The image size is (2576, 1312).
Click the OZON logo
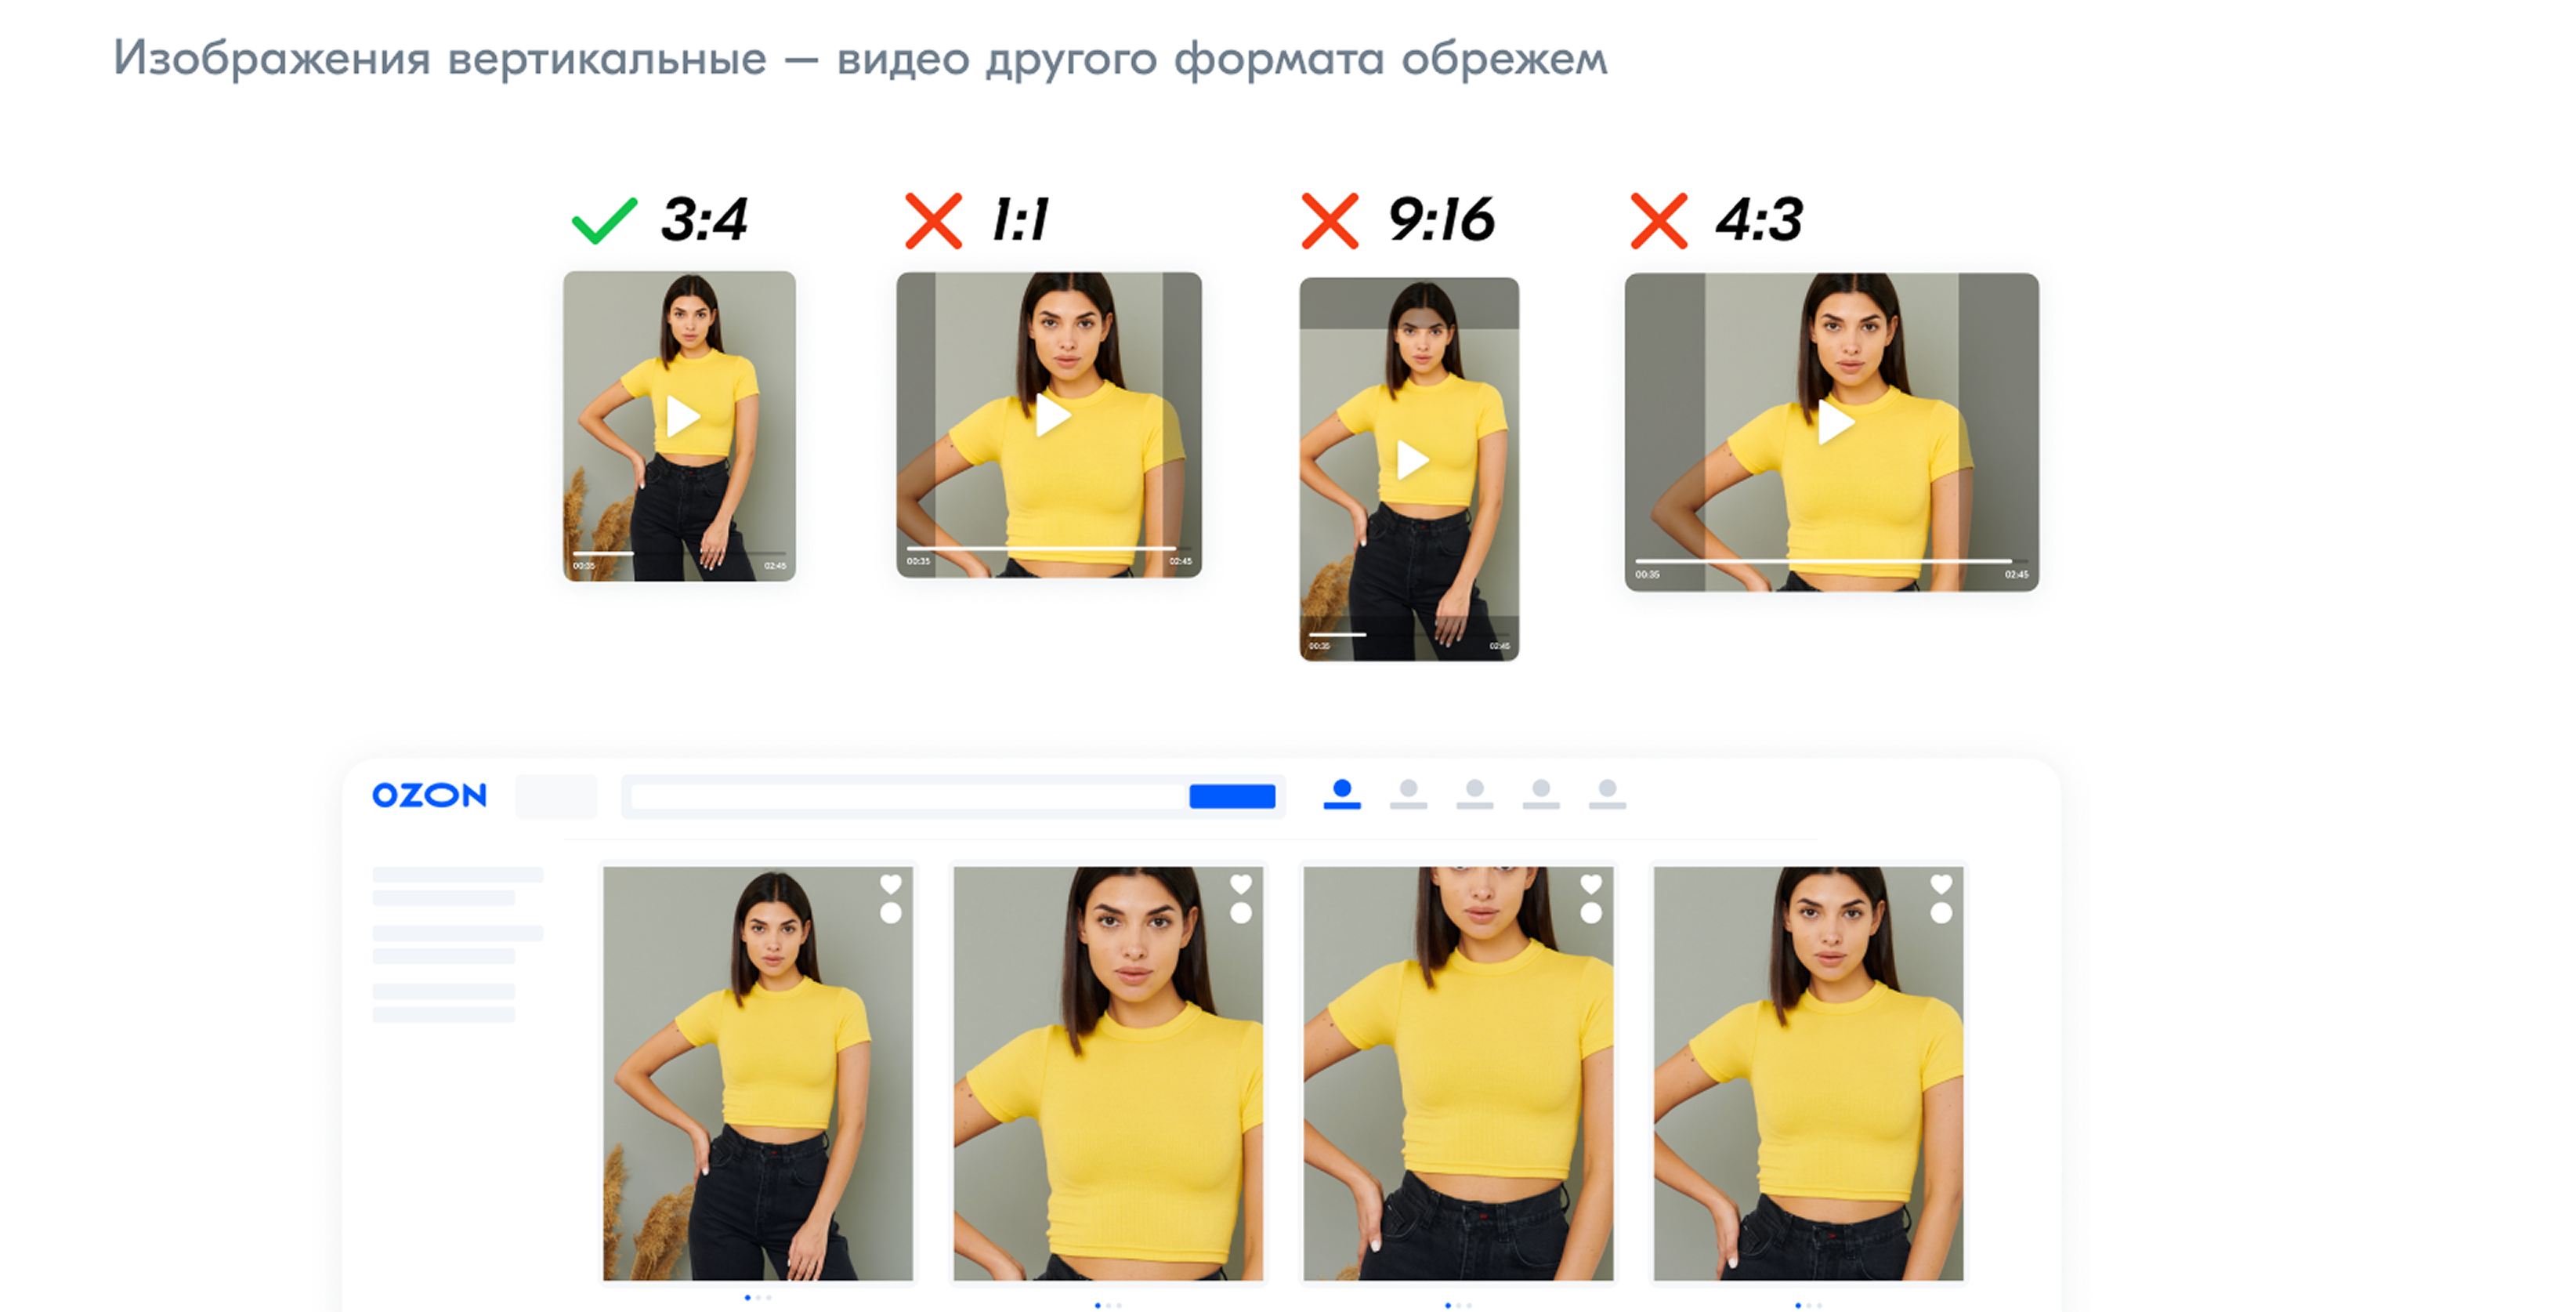coord(429,795)
